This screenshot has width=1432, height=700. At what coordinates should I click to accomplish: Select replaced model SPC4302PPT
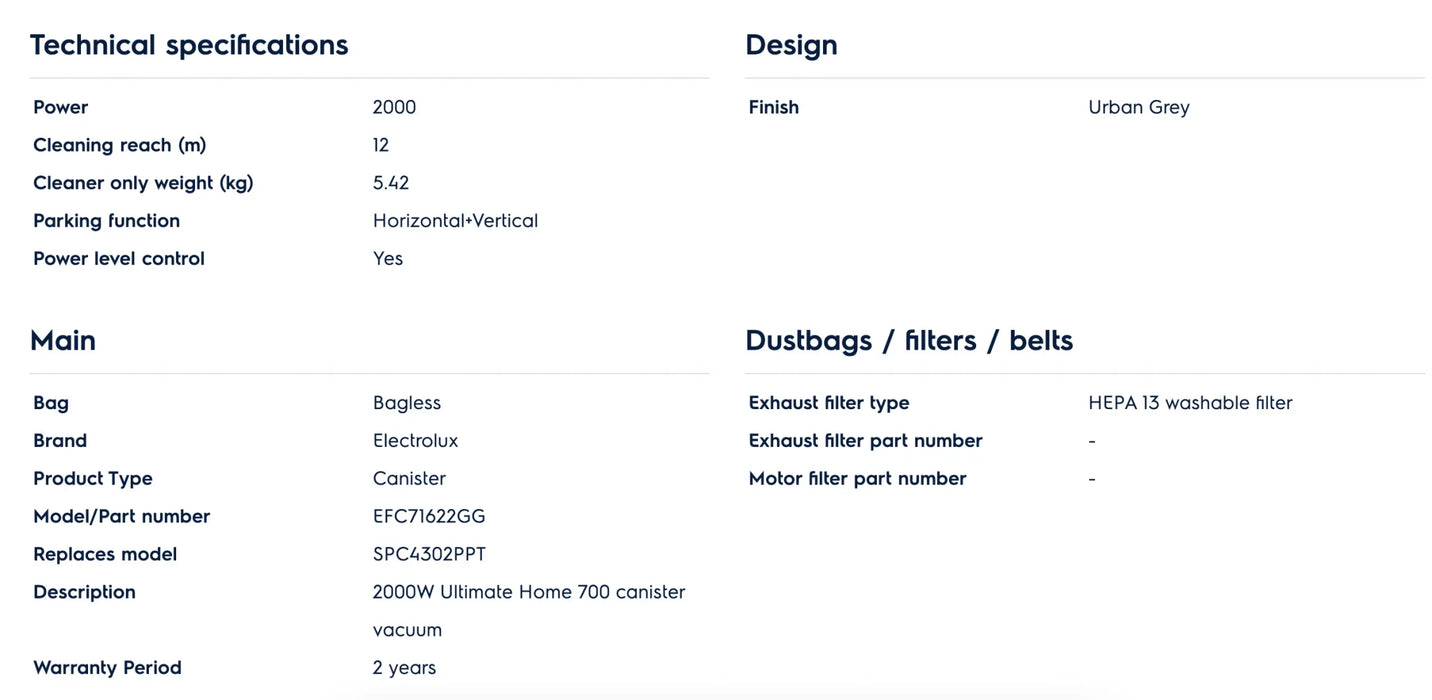tap(429, 555)
